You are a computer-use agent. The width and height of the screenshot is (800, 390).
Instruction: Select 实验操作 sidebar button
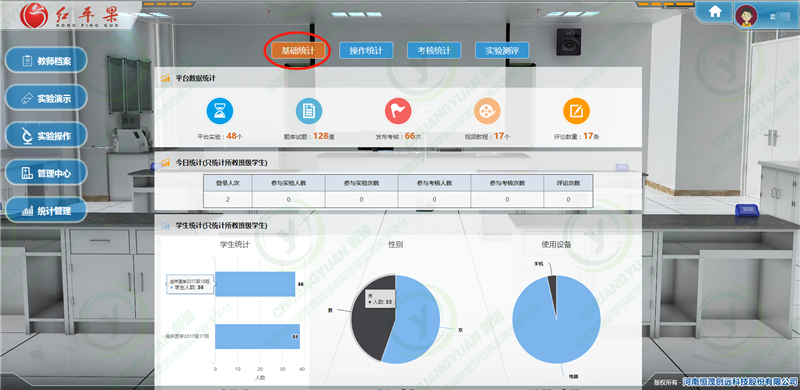[x=46, y=136]
